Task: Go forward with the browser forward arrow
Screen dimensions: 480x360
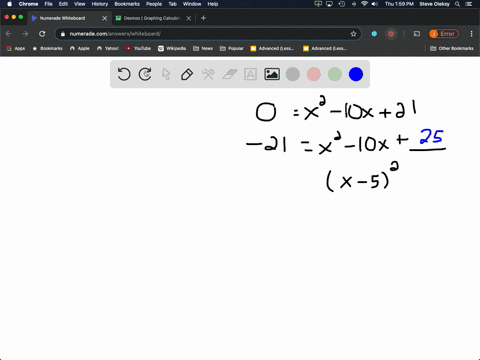Action: (25, 34)
